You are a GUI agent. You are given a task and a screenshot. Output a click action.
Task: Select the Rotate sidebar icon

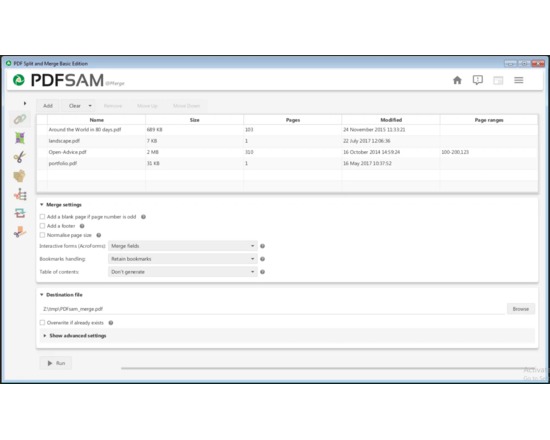point(20,213)
